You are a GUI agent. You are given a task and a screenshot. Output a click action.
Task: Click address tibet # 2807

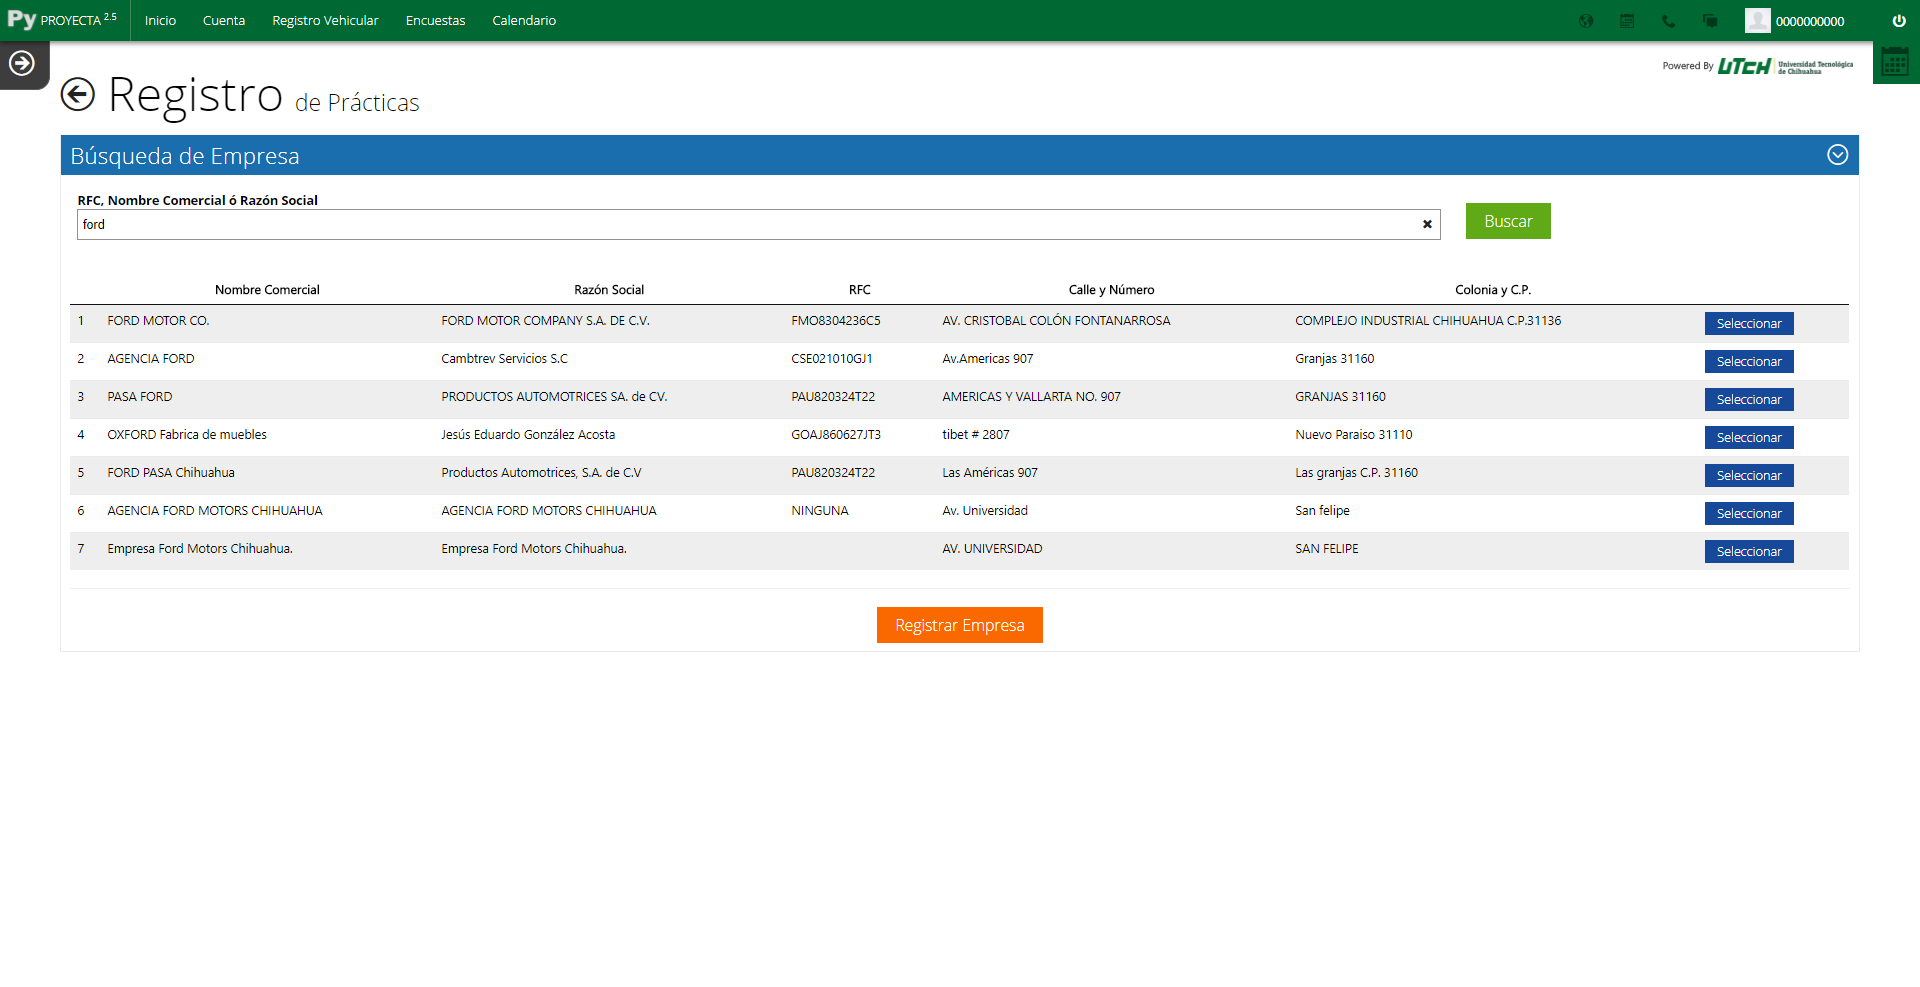[x=976, y=435]
